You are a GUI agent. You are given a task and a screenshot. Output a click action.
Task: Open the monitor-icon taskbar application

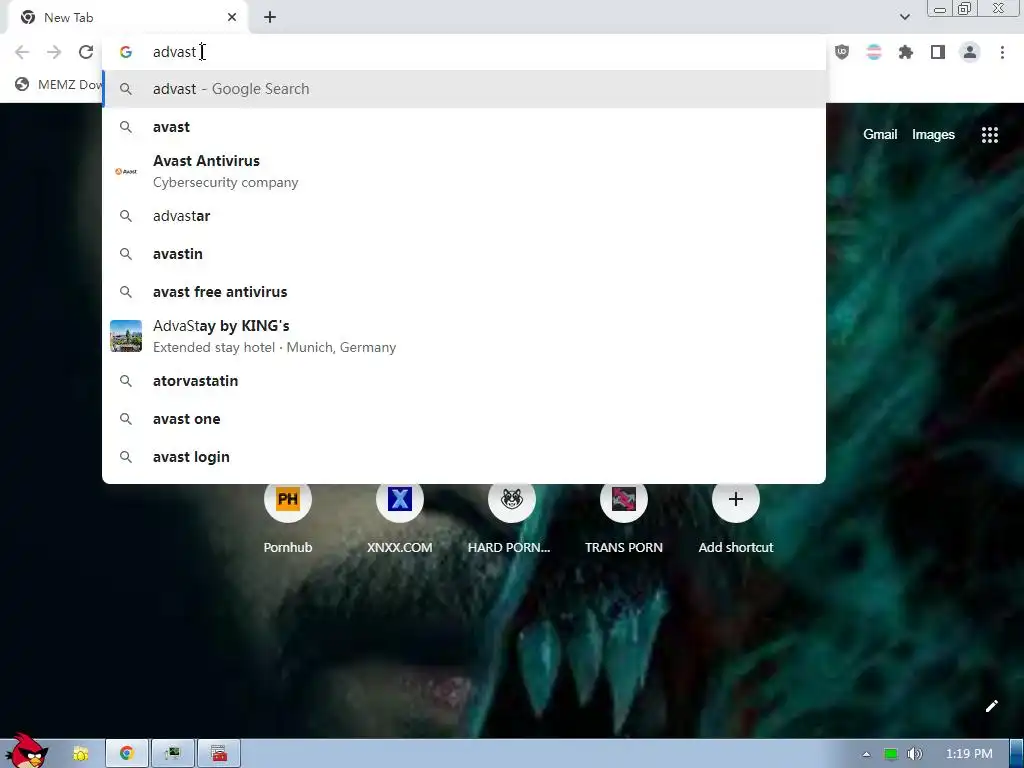click(172, 754)
